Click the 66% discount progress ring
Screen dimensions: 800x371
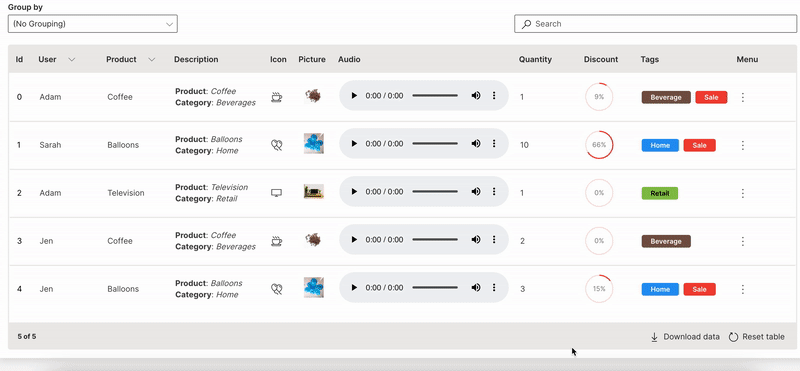pos(599,145)
